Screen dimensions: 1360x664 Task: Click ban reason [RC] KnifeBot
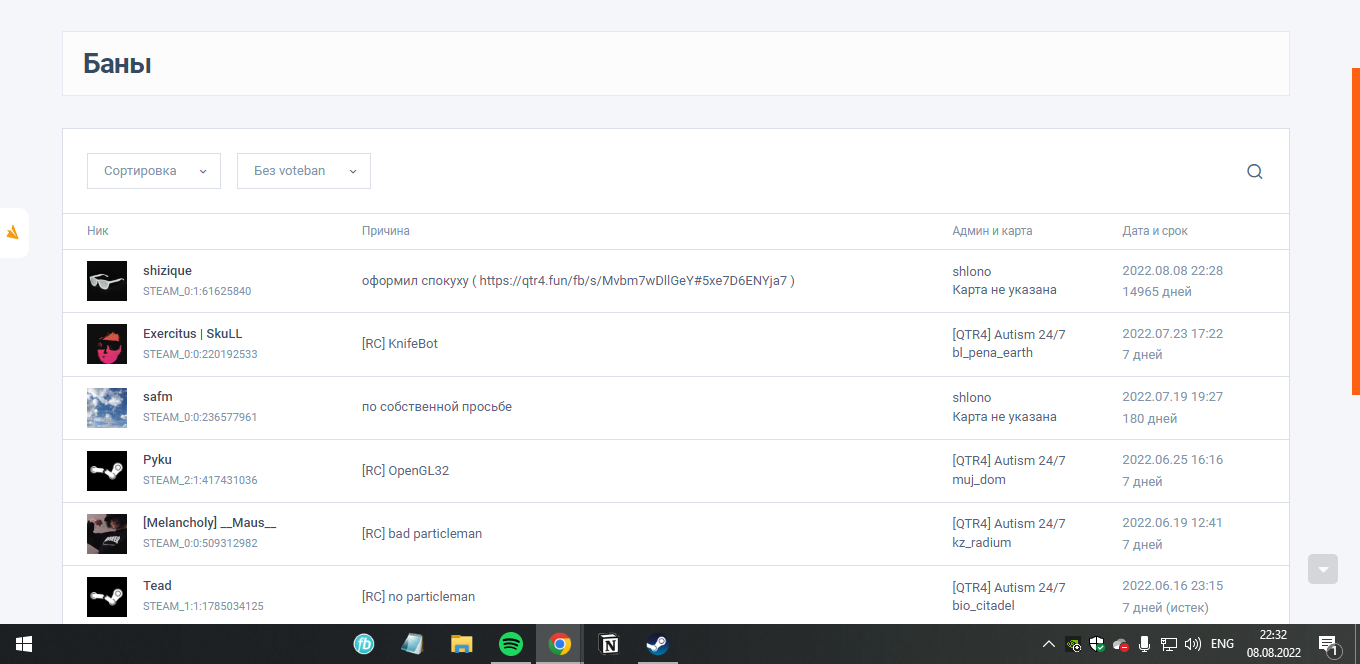tap(400, 344)
